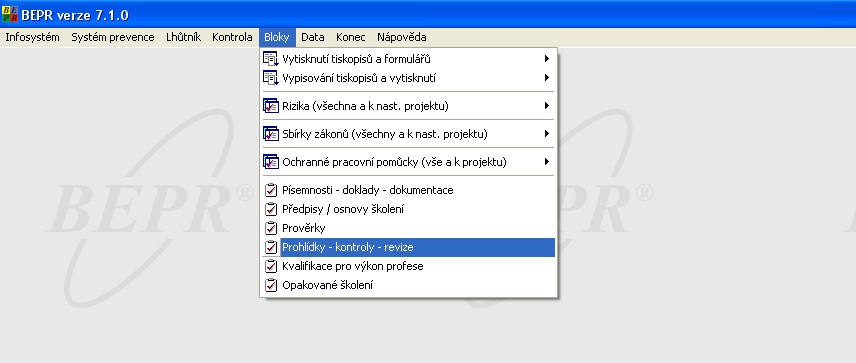Select Vypisování tiskopisů a vytisknutí entry
This screenshot has height=363, width=856.
pyautogui.click(x=408, y=78)
